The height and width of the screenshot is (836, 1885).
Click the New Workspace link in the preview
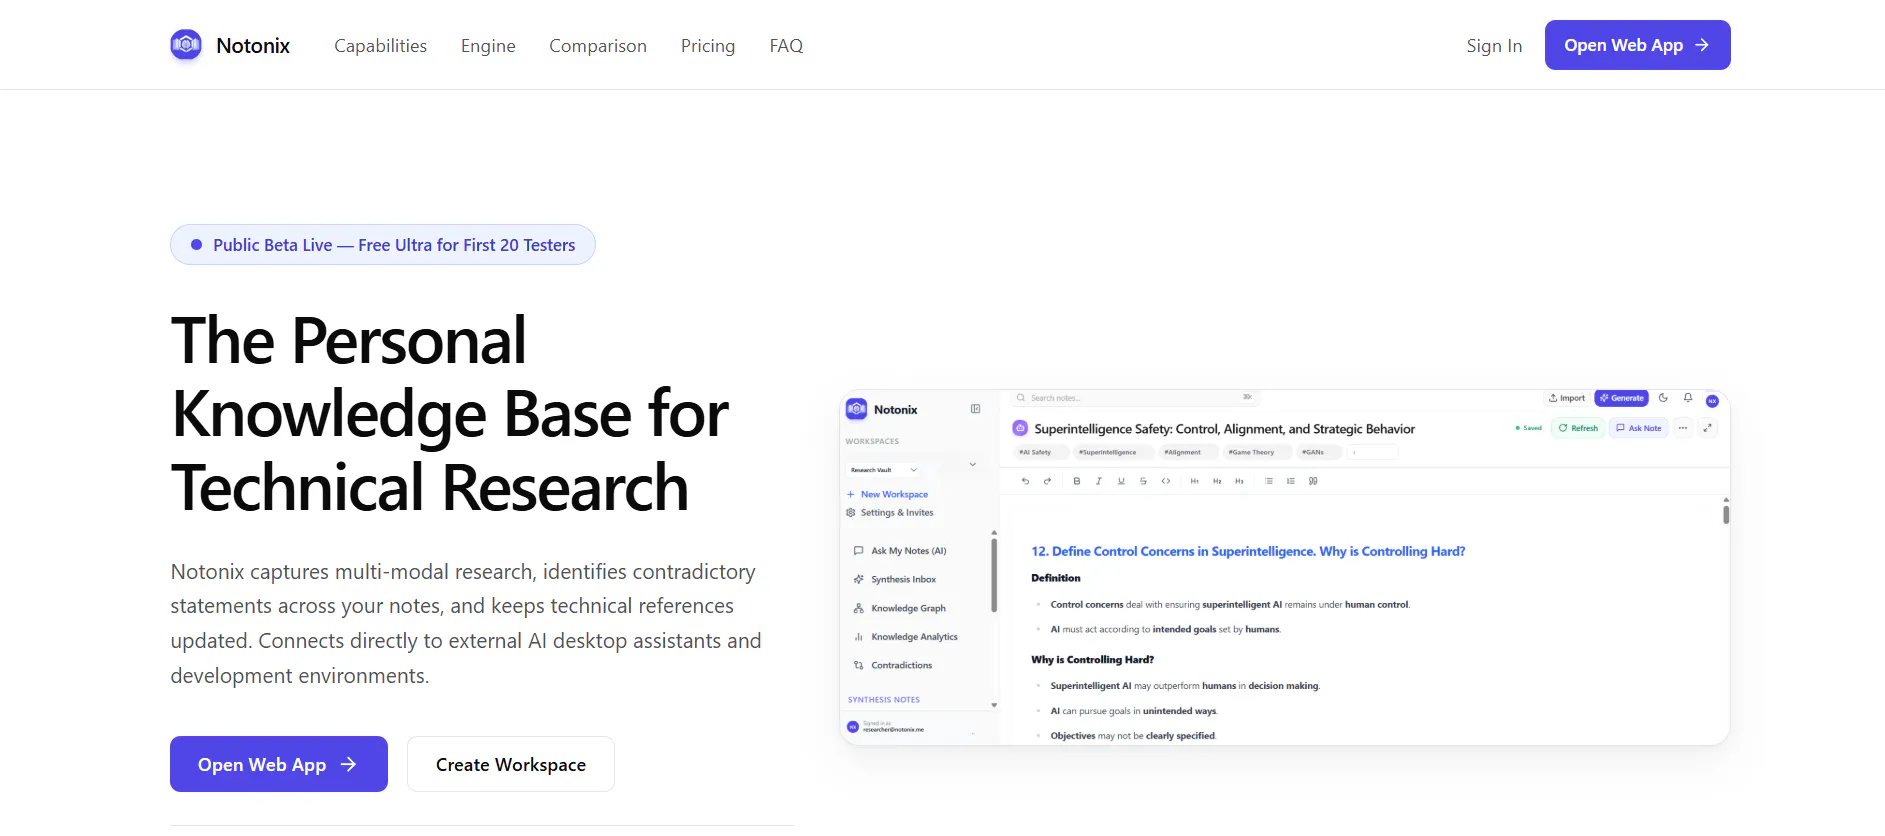point(888,494)
